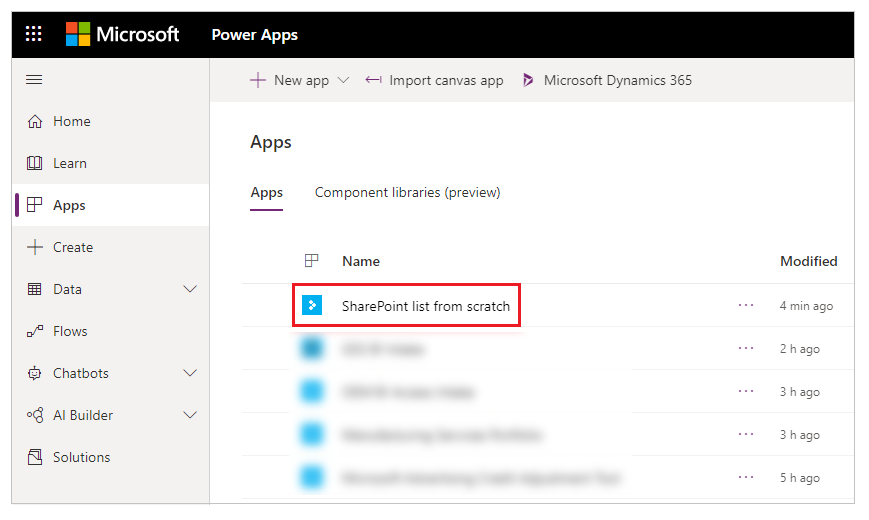Switch to Component libraries (preview) tab
The image size is (869, 520).
pos(407,193)
